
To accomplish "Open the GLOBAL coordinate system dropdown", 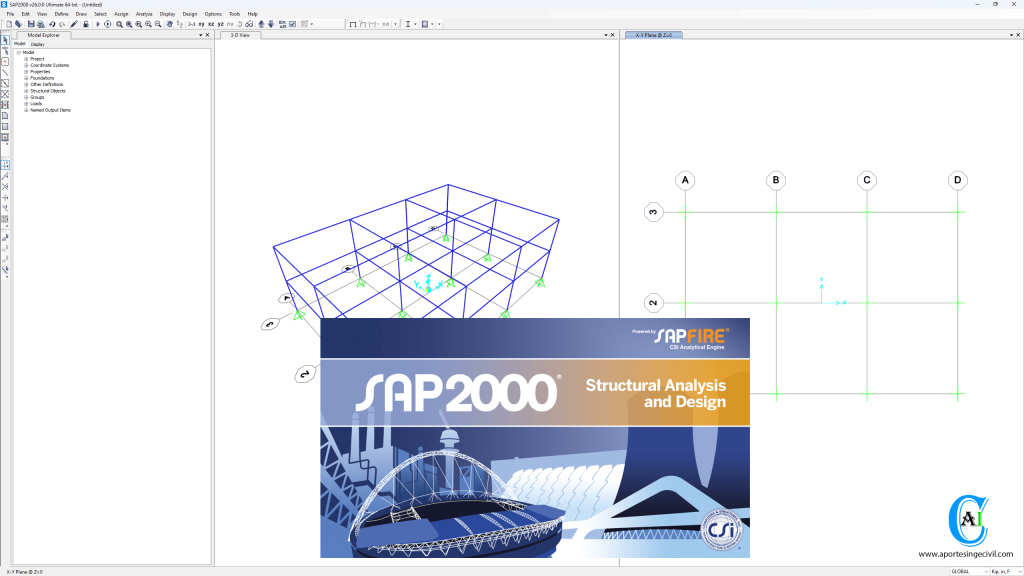I will 986,570.
